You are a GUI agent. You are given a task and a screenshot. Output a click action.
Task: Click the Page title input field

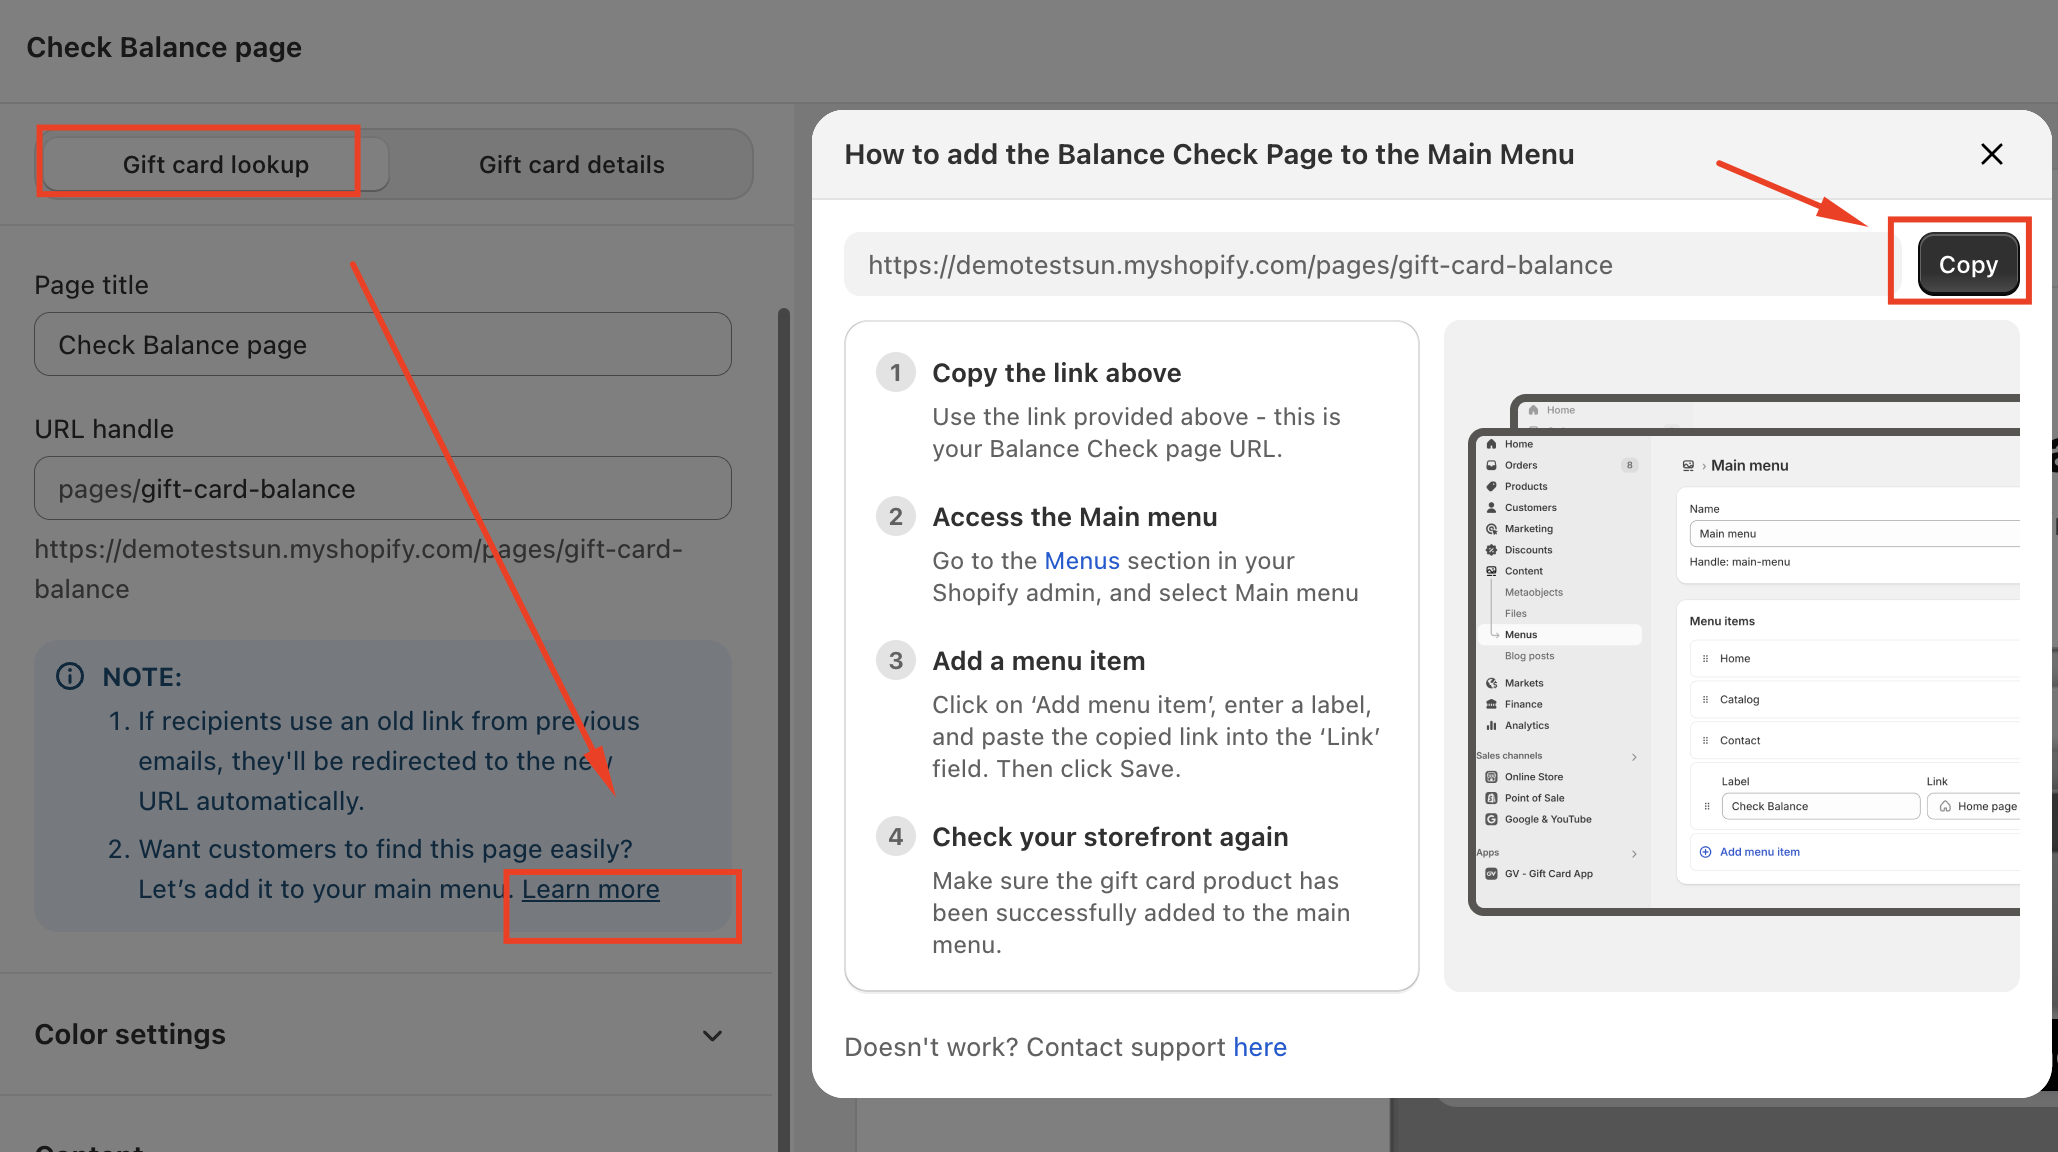tap(383, 345)
